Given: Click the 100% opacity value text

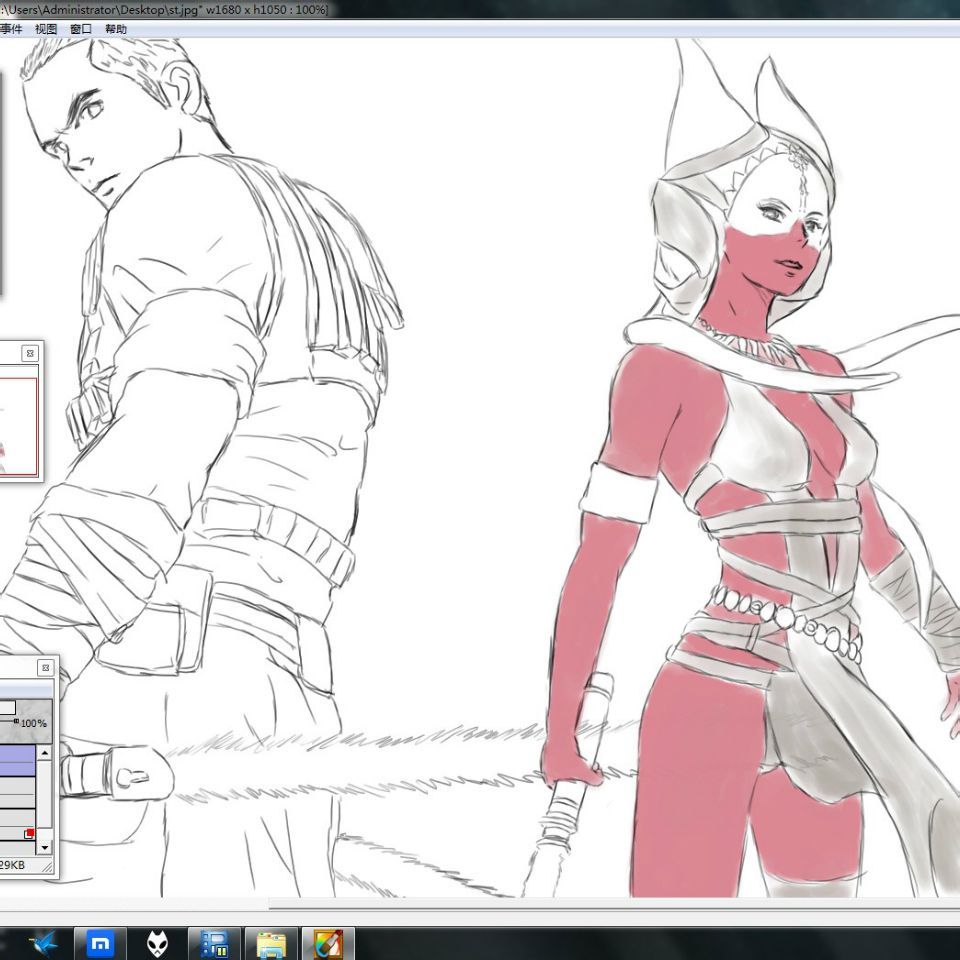Looking at the screenshot, I should 34,723.
